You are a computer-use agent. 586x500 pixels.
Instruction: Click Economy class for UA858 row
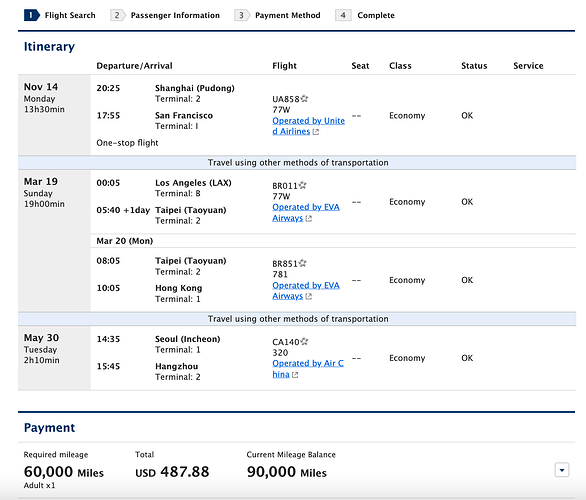(x=407, y=115)
